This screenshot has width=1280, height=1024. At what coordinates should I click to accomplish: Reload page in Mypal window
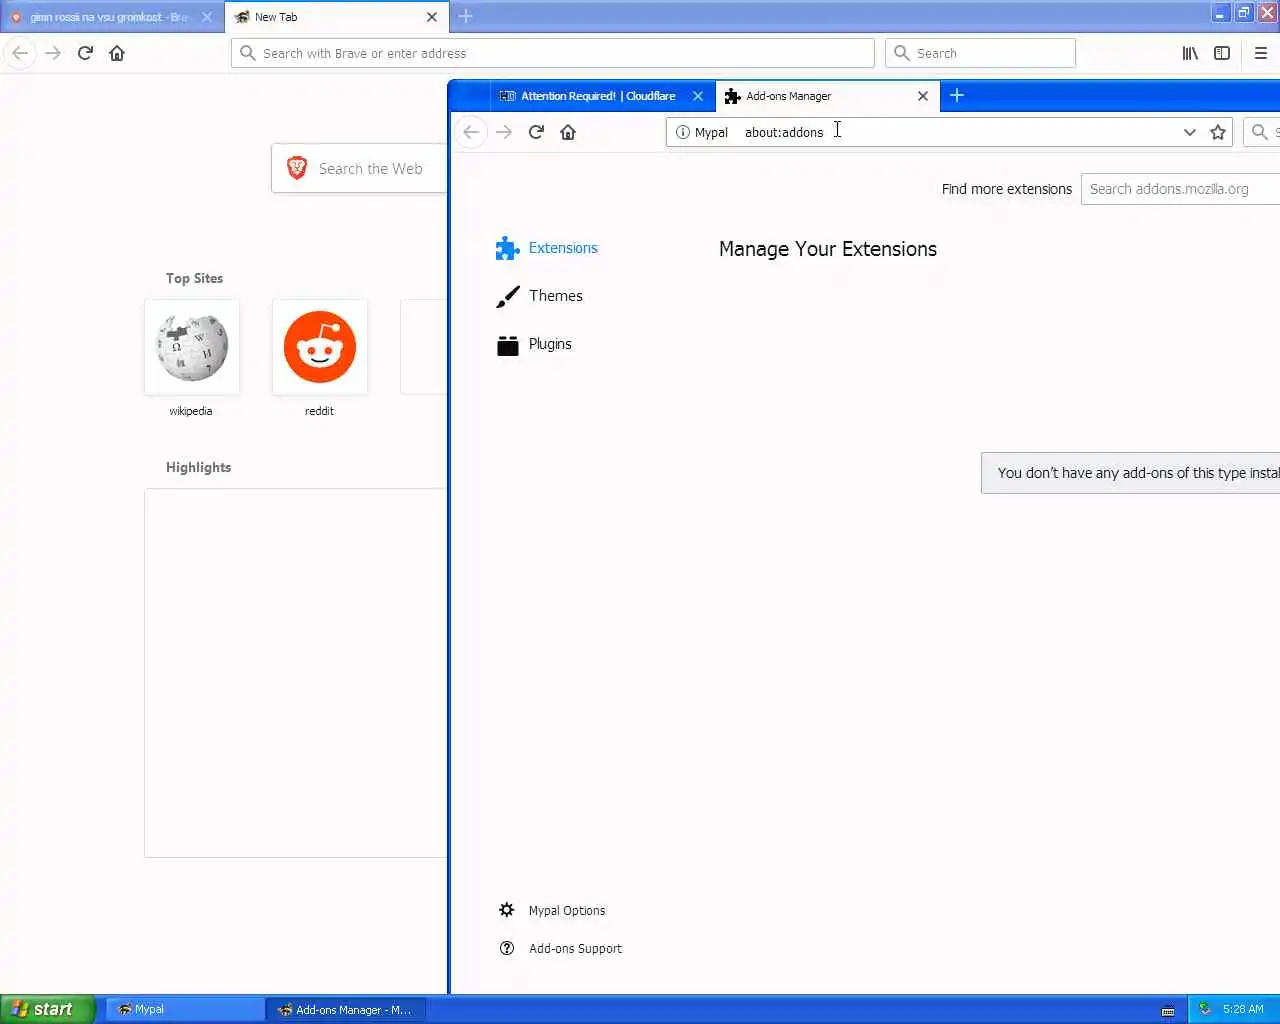[x=536, y=132]
